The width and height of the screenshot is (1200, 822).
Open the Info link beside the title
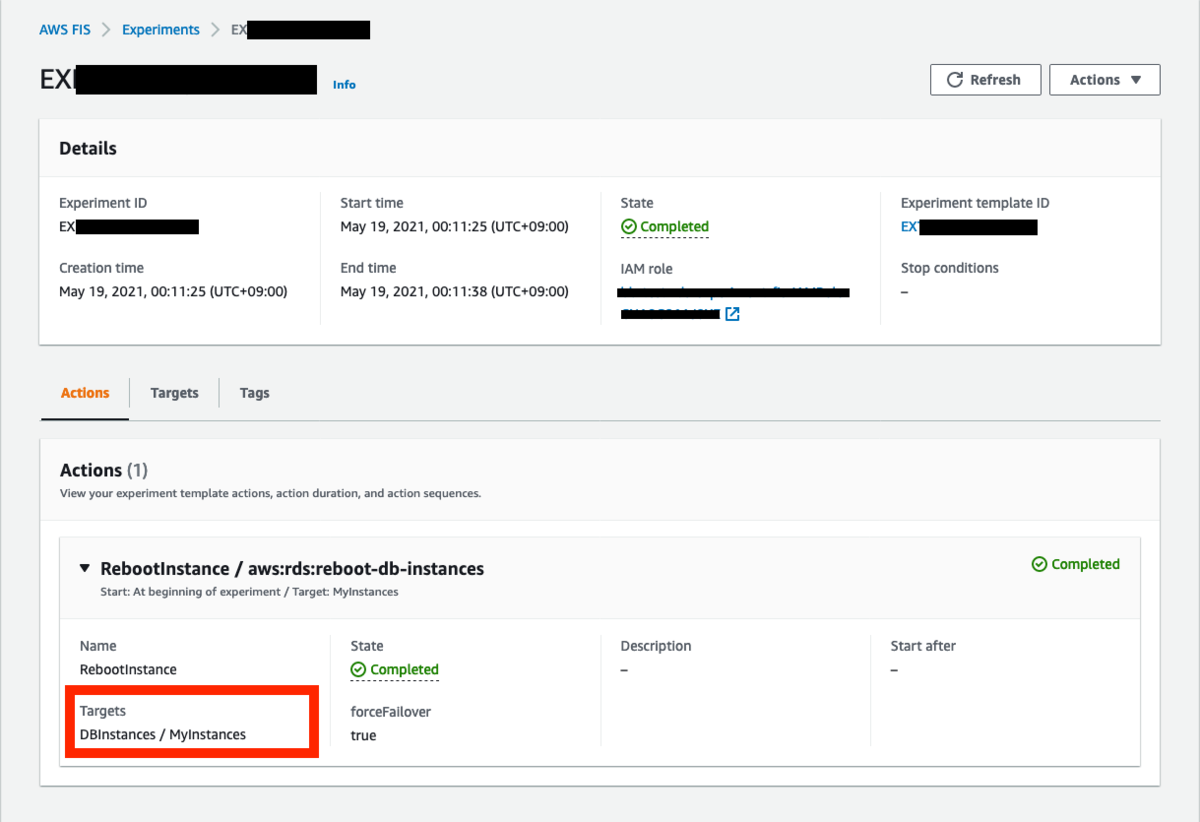[x=344, y=85]
